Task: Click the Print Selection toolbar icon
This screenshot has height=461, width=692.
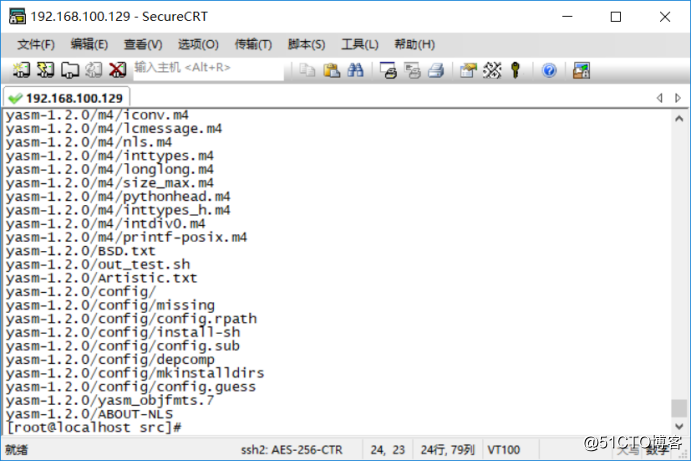Action: (x=412, y=70)
